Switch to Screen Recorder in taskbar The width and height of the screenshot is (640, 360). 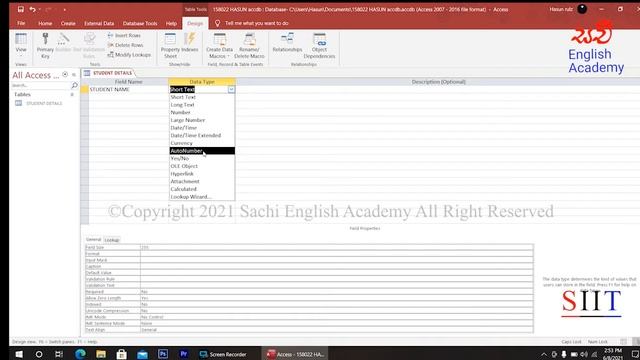tap(223, 354)
